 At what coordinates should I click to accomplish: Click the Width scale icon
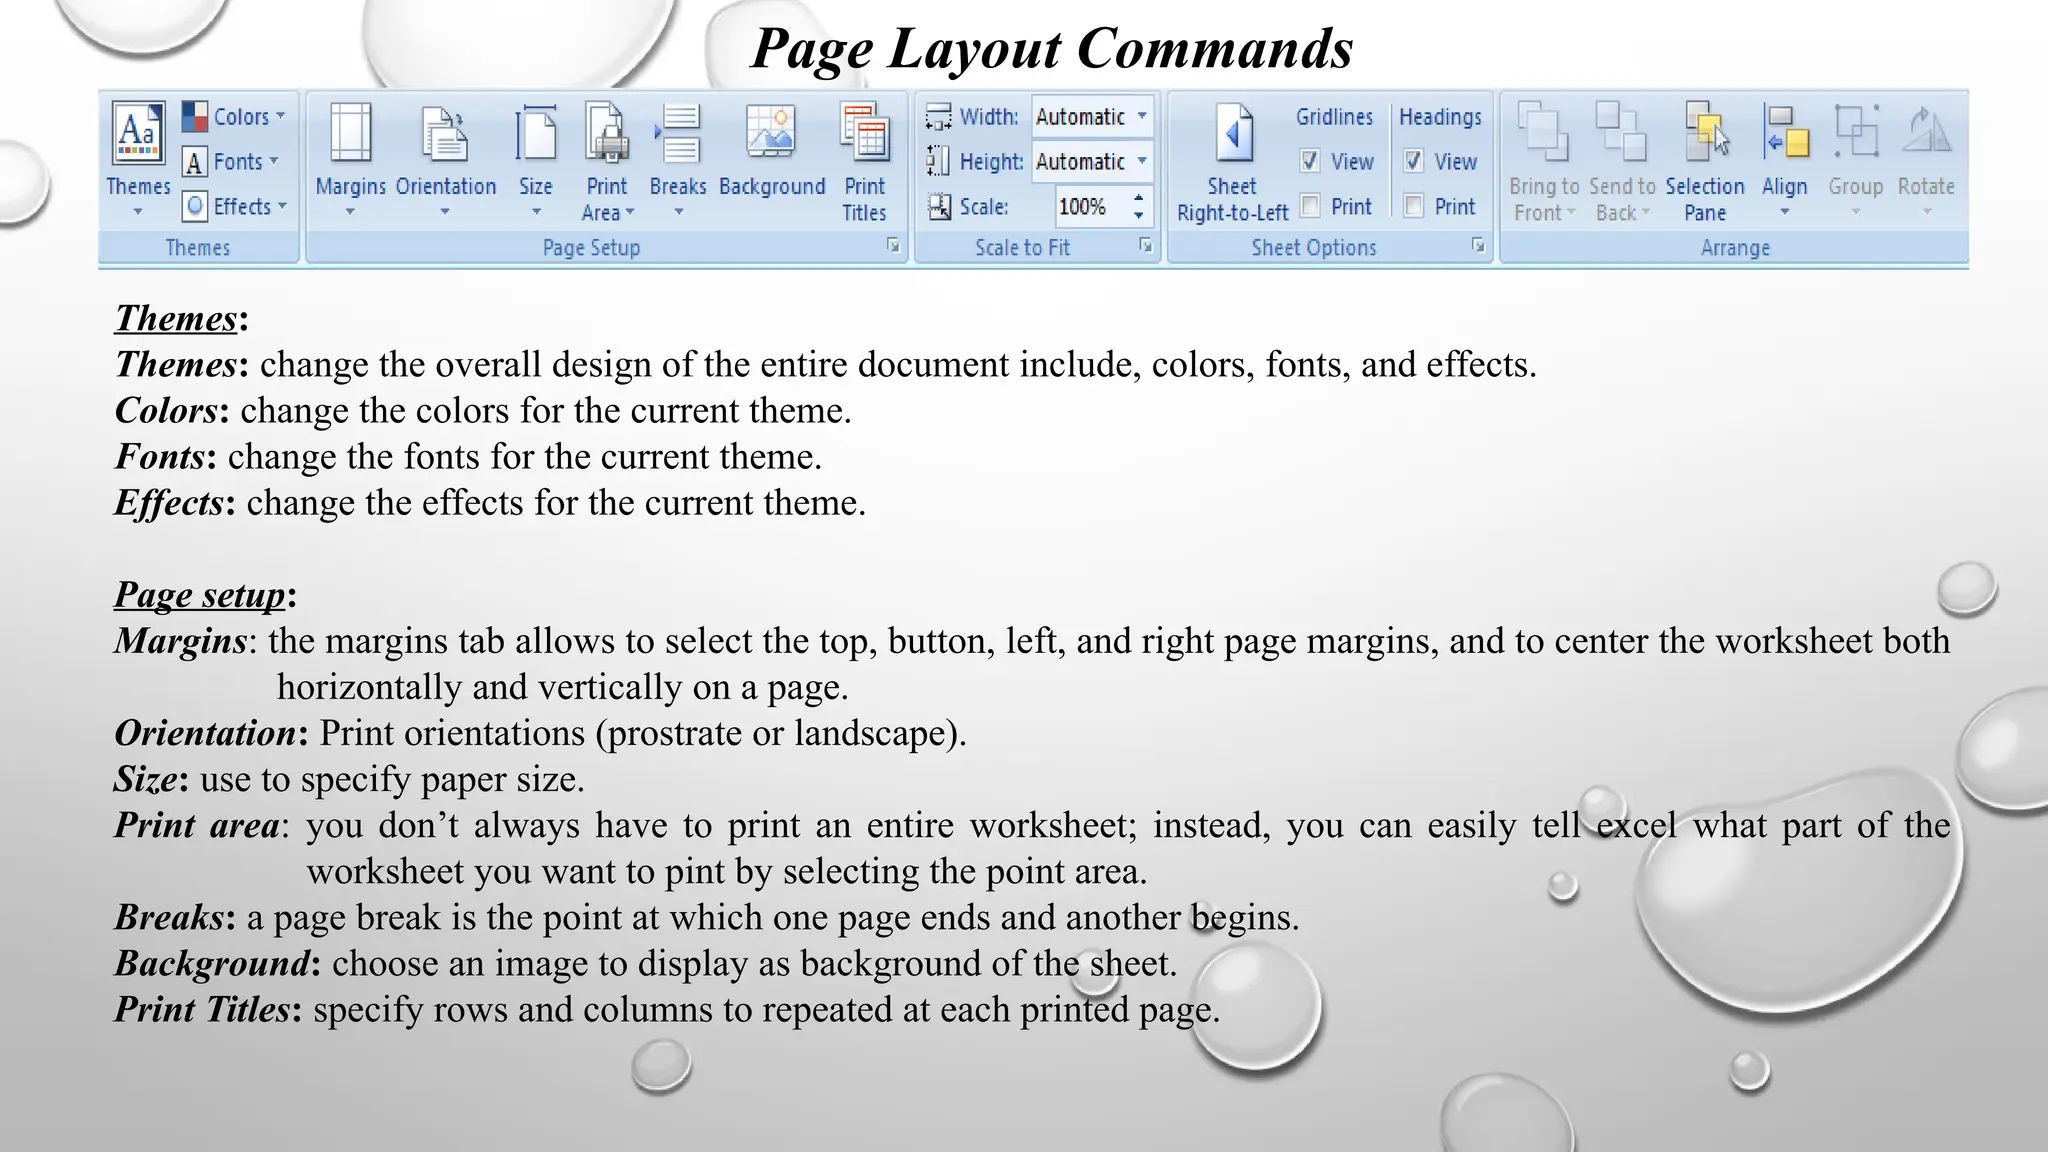[938, 117]
